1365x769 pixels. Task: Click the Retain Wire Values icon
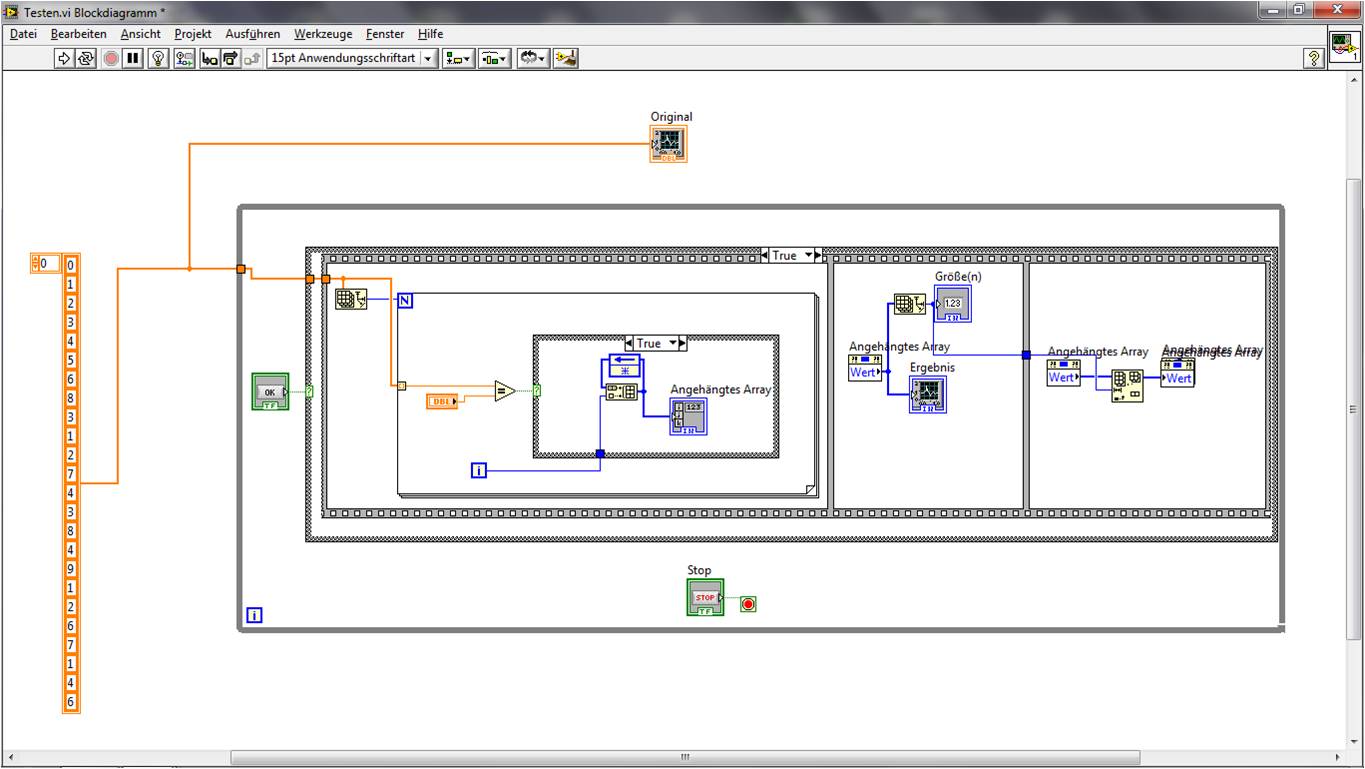tap(185, 59)
